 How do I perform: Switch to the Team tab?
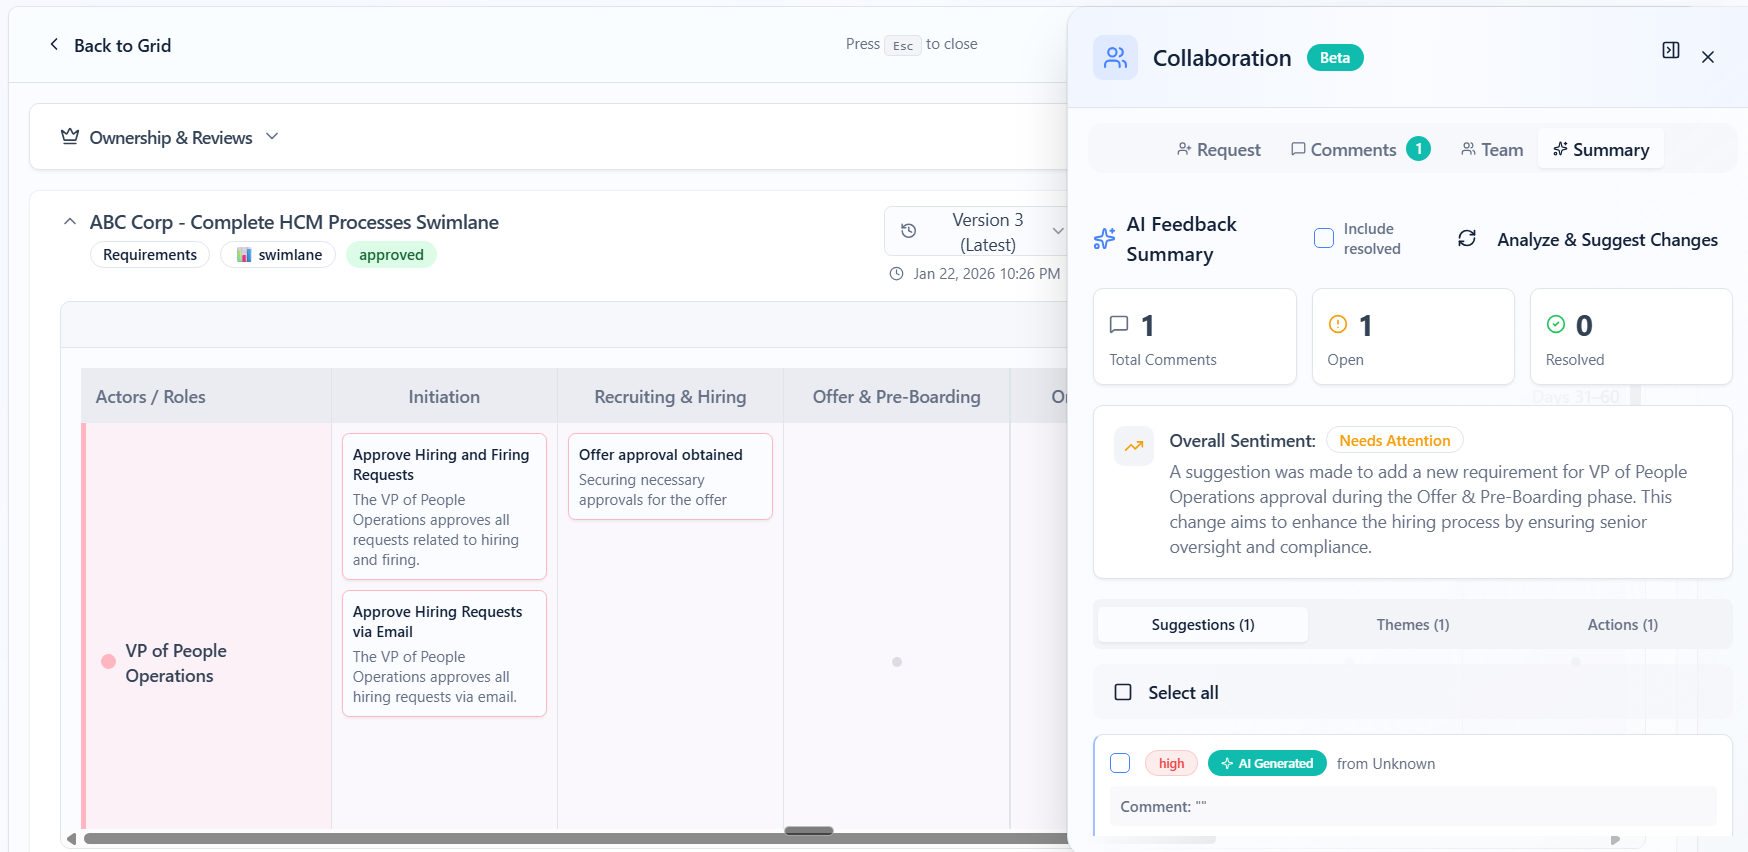click(x=1491, y=149)
